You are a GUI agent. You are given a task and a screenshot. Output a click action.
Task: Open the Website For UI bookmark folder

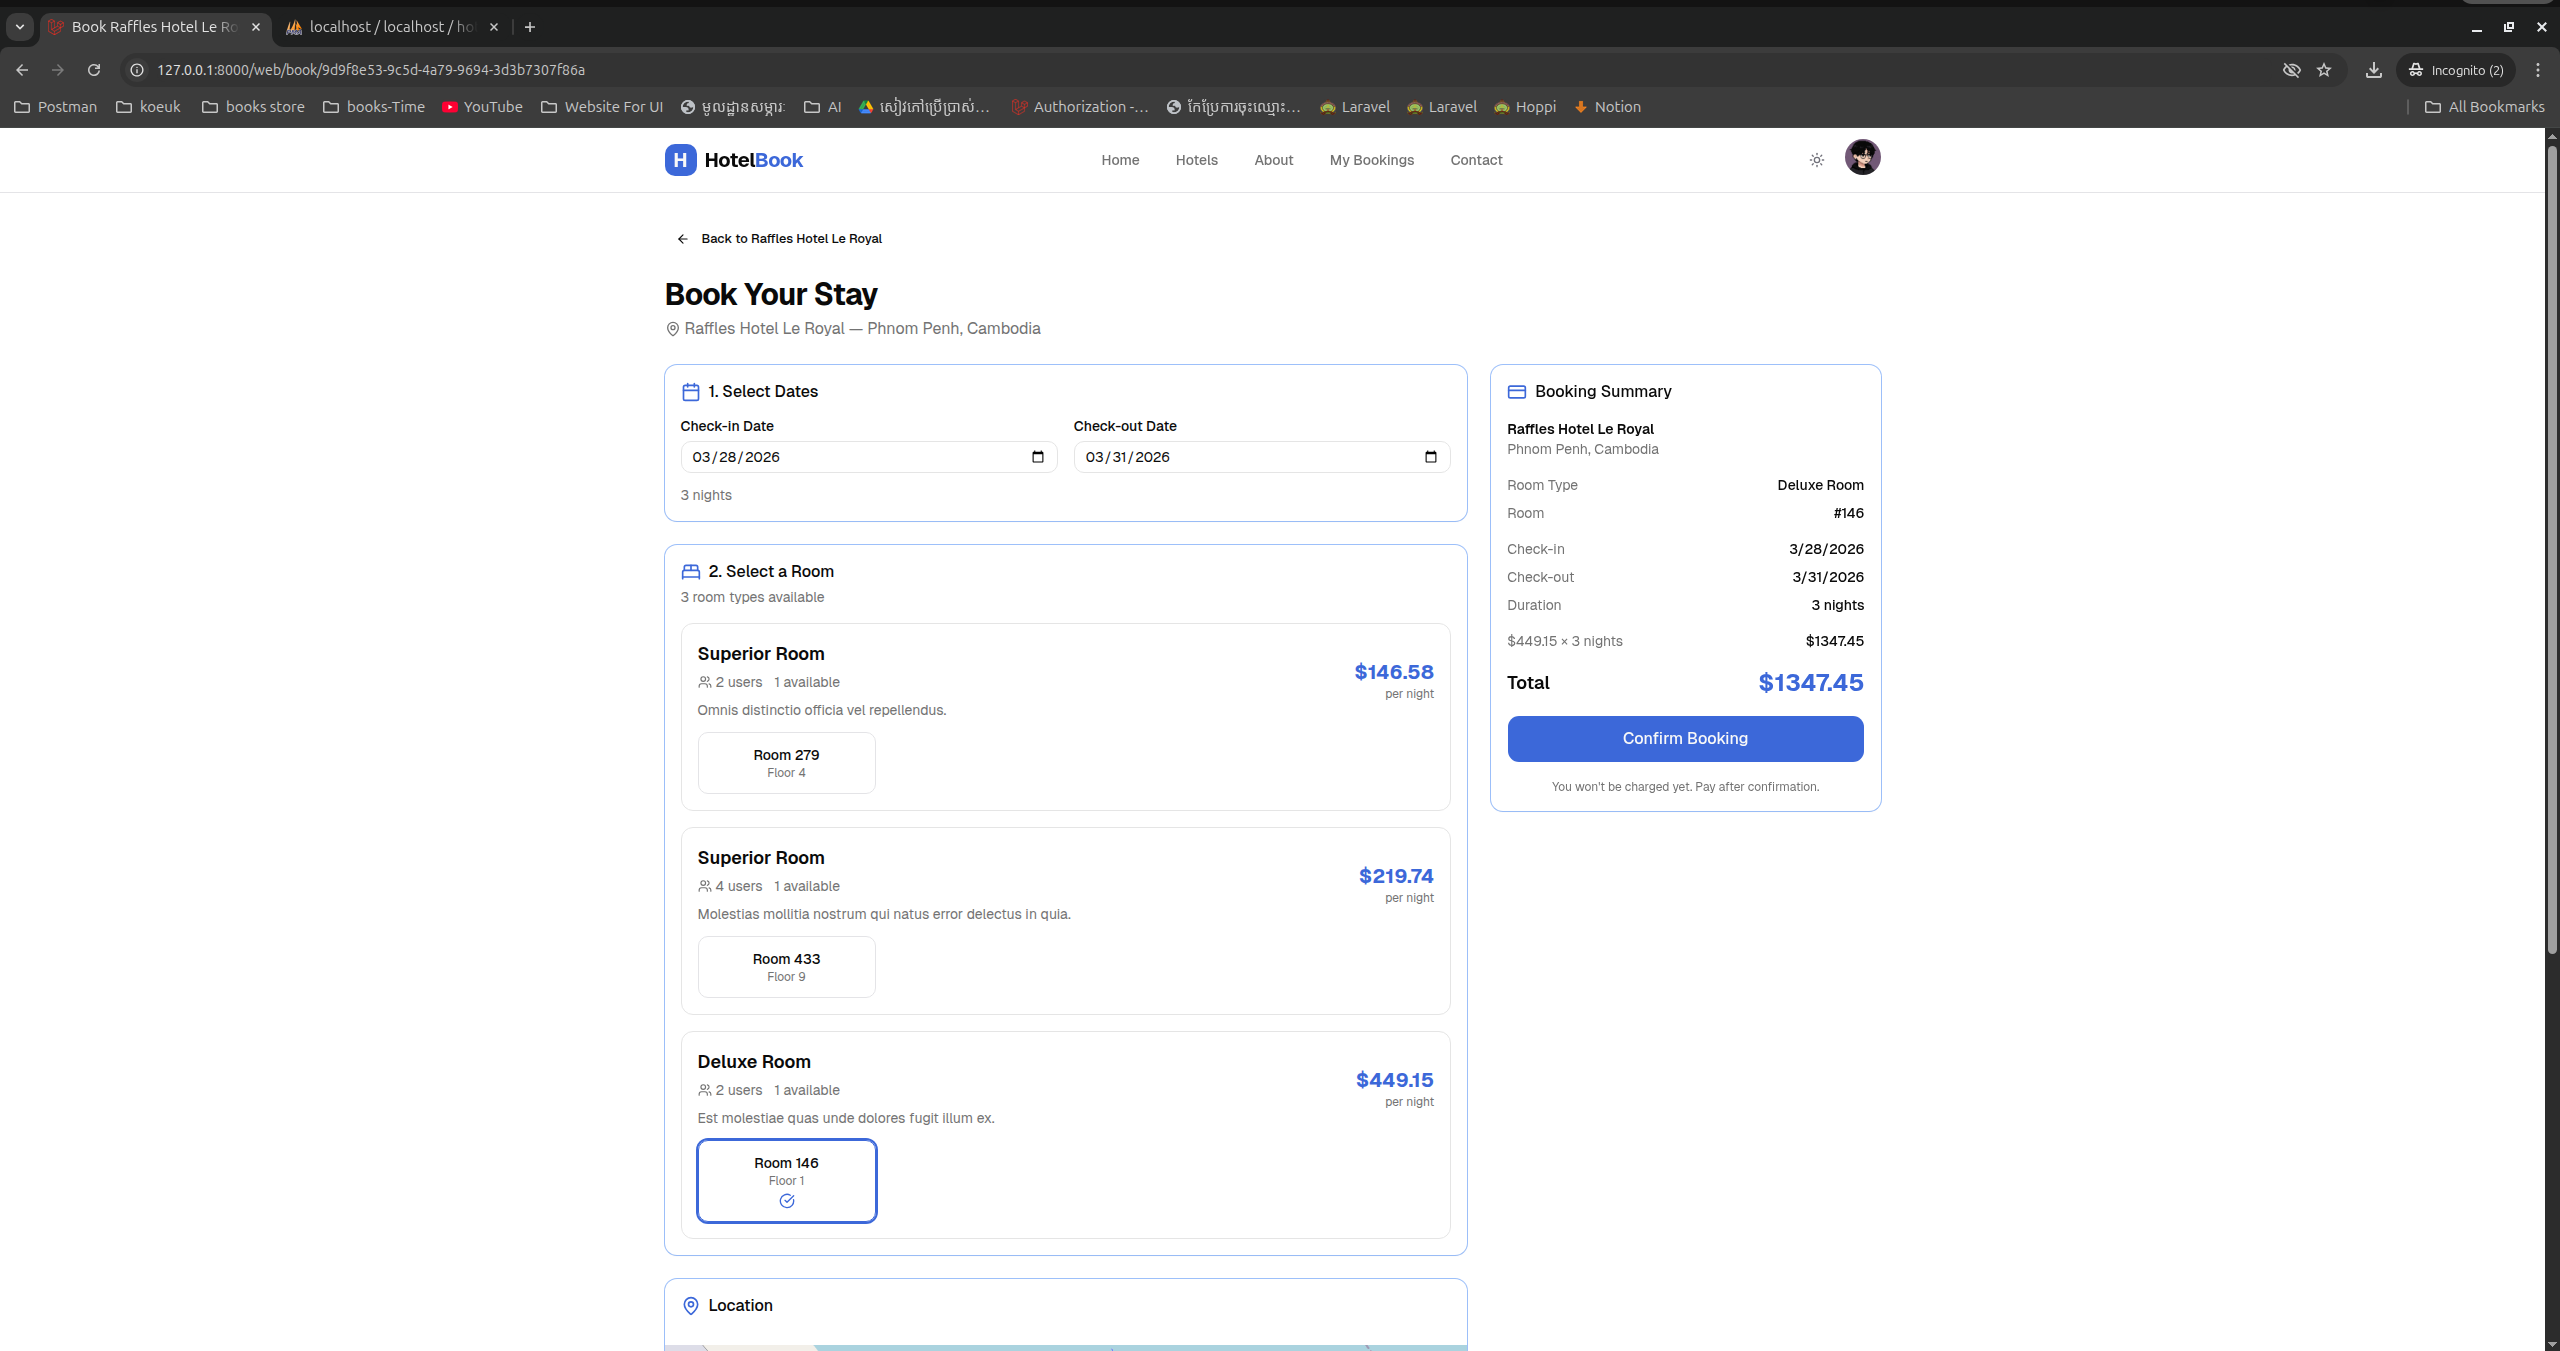tap(602, 107)
